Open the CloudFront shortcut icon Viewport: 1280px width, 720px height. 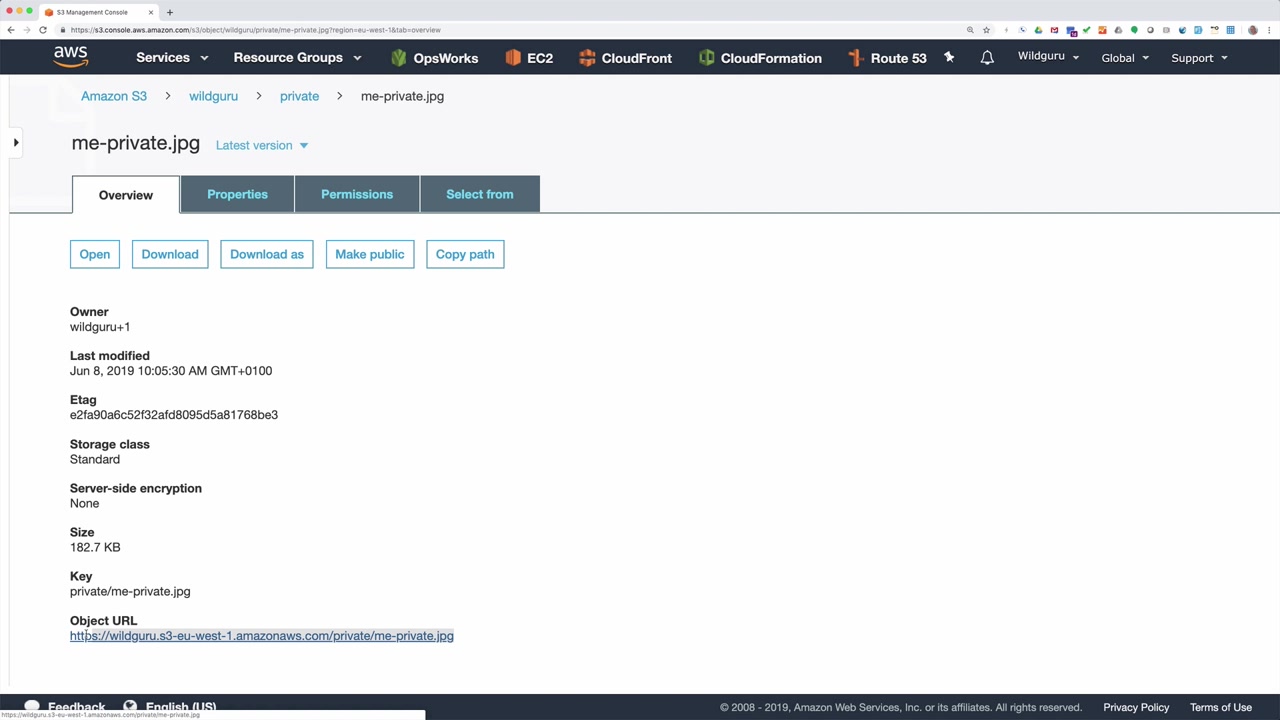click(x=587, y=58)
